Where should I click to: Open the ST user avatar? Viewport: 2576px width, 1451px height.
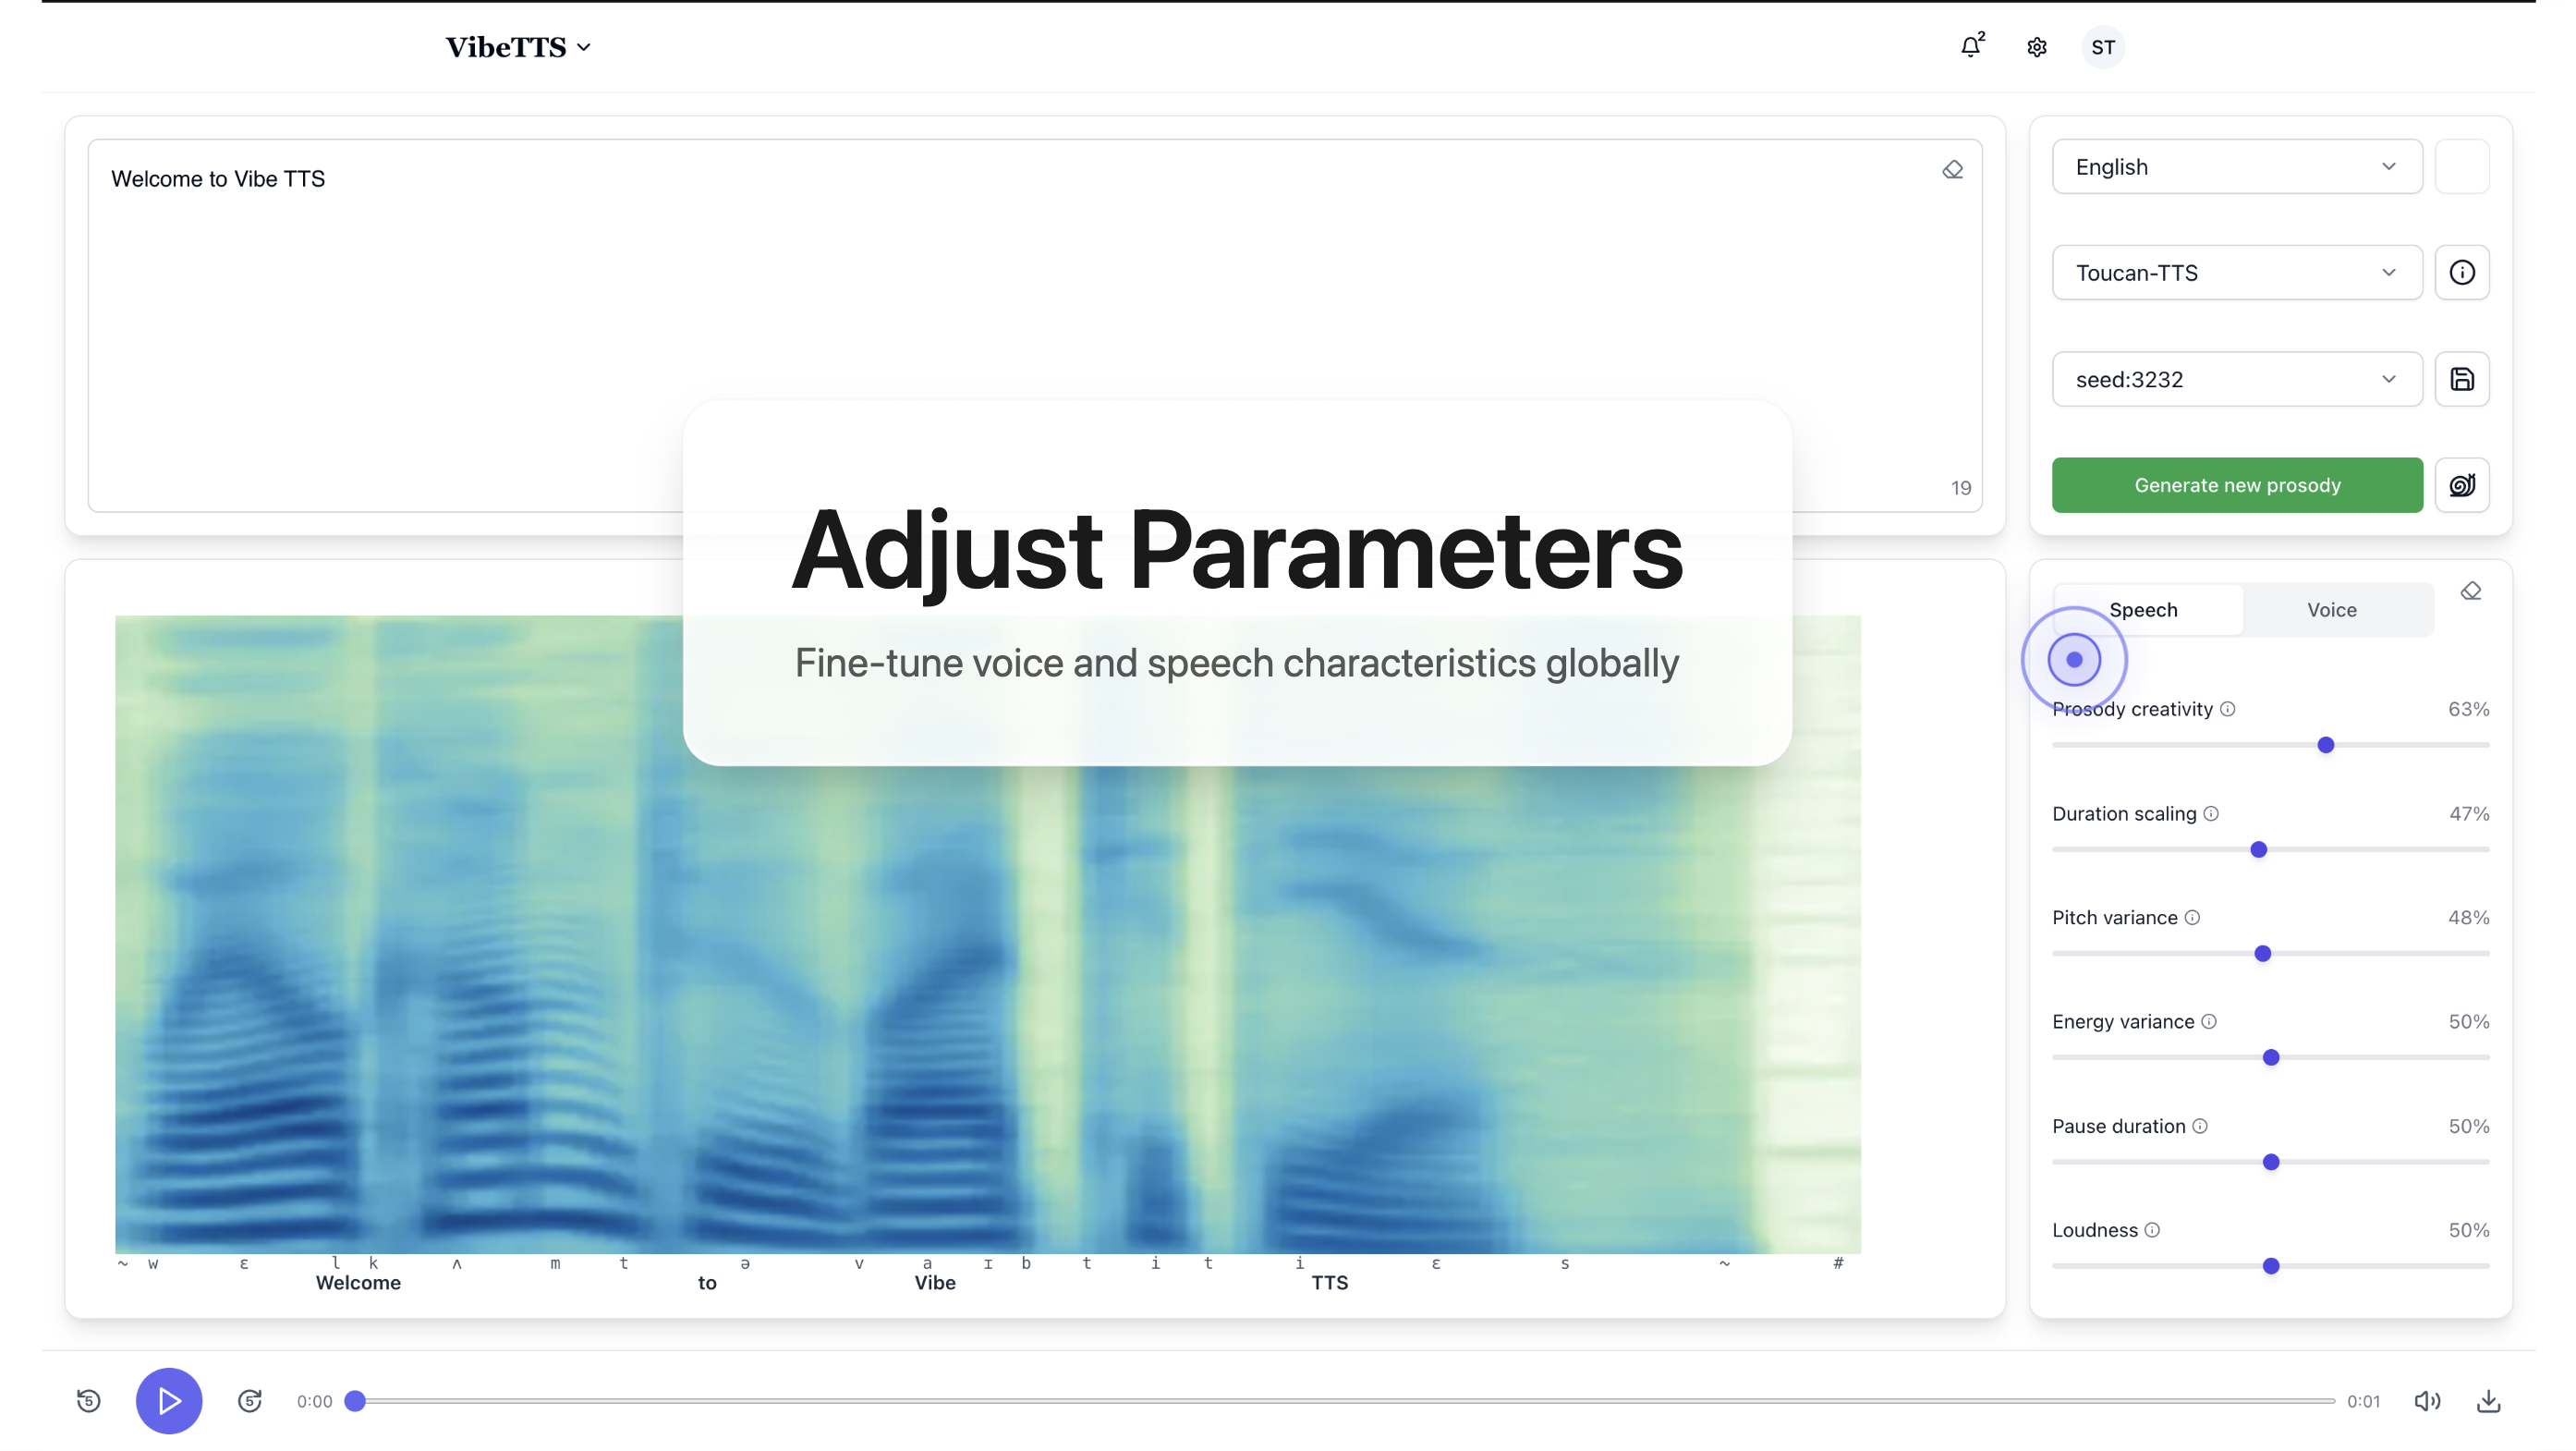(2102, 47)
